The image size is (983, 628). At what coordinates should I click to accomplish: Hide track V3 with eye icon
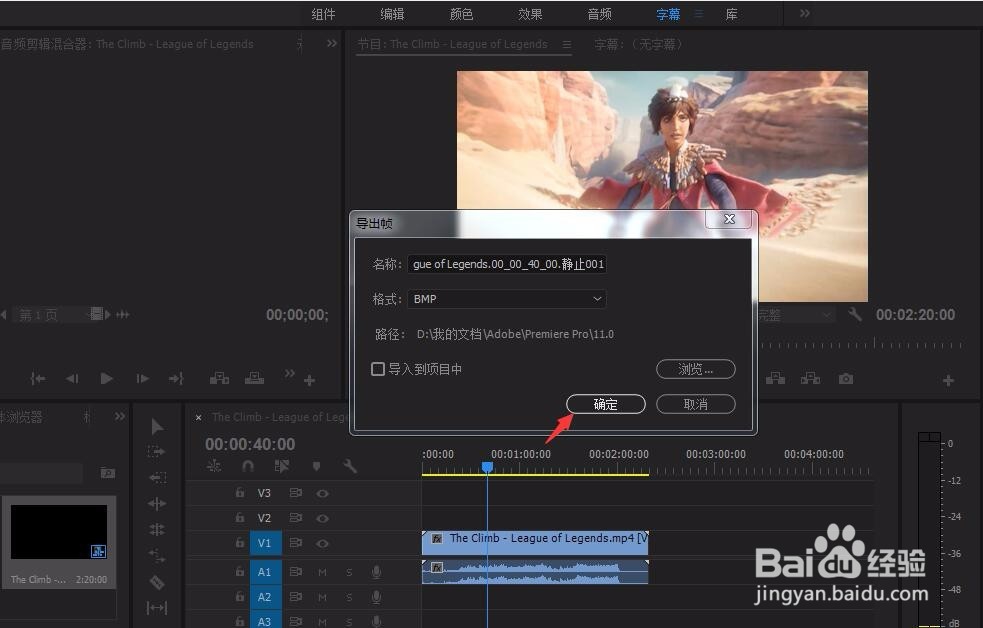pyautogui.click(x=322, y=493)
